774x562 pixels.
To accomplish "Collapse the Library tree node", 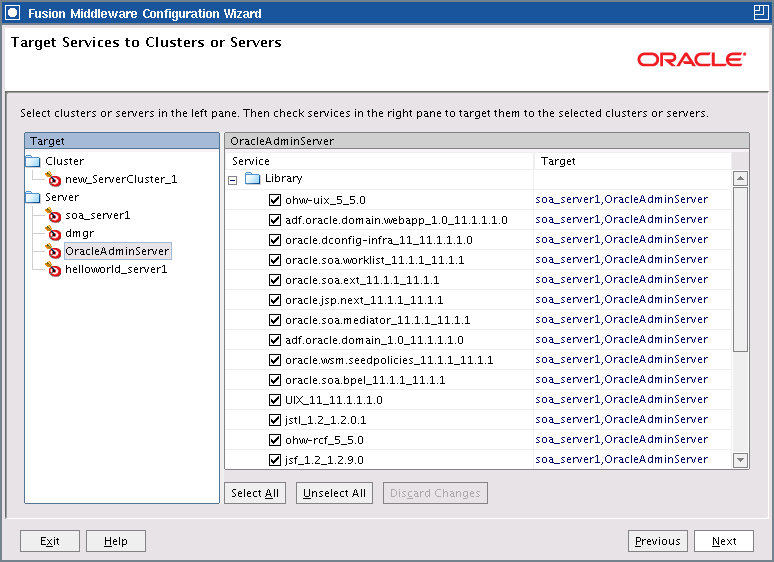I will coord(232,180).
